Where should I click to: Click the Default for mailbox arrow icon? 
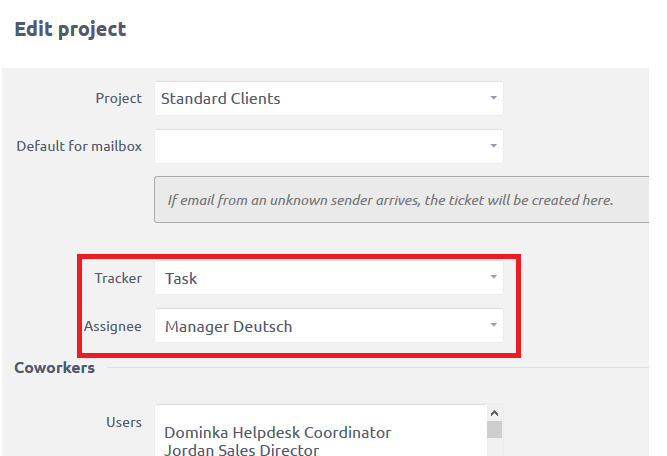pyautogui.click(x=493, y=146)
